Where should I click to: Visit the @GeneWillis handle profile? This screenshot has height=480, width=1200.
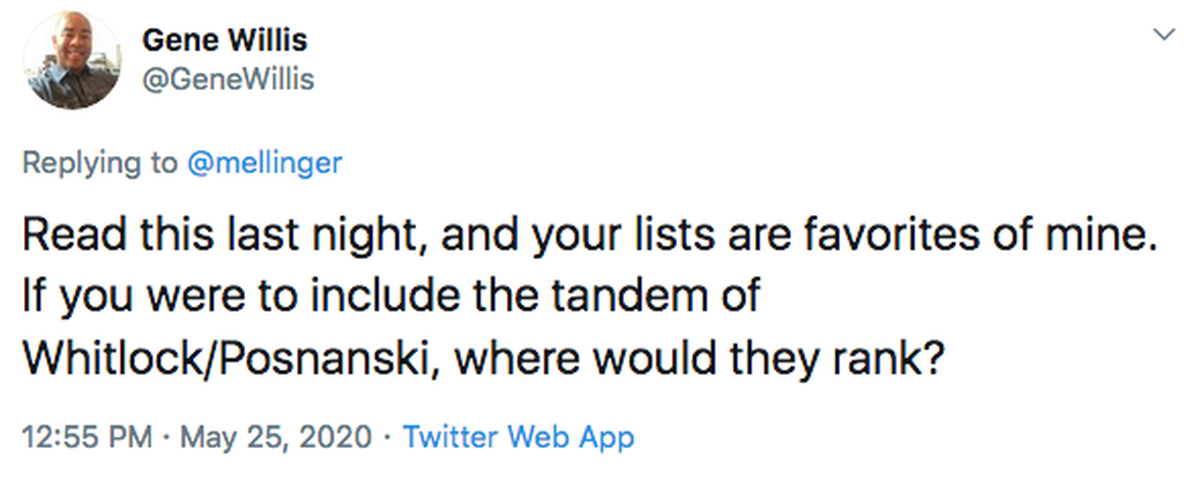tap(229, 79)
